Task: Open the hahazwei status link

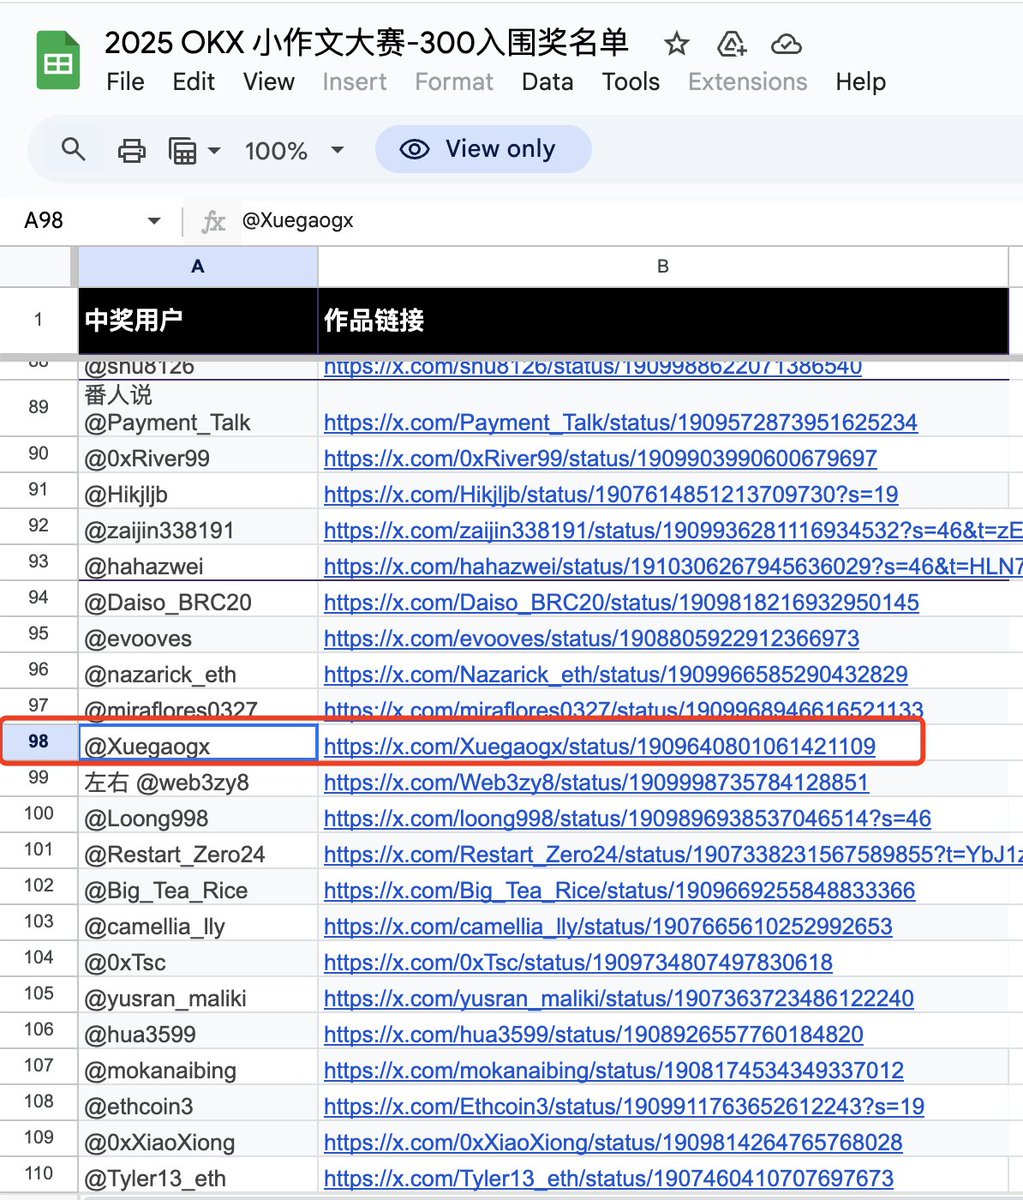Action: coord(673,566)
